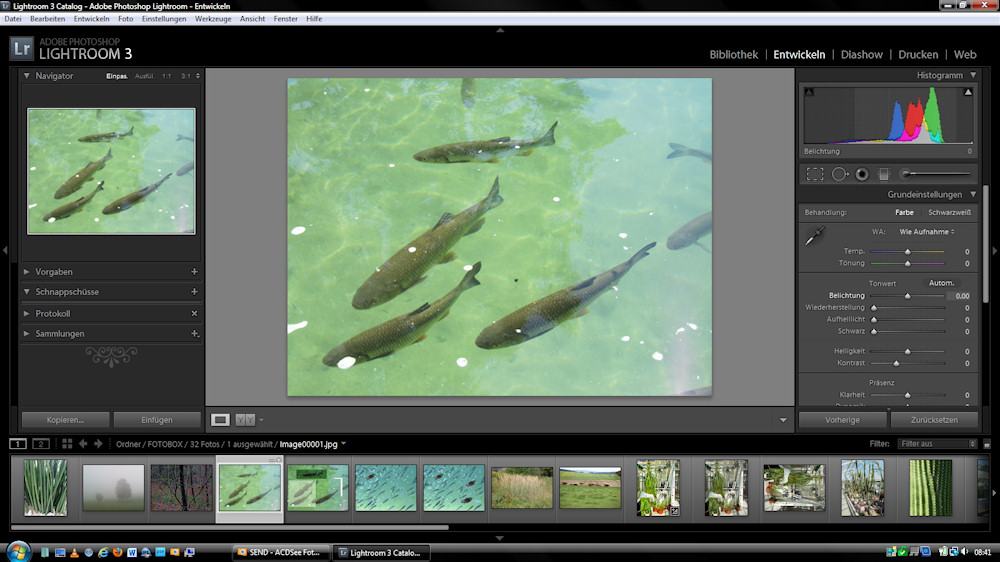The height and width of the screenshot is (562, 1000).
Task: Select the Spot removal tool
Action: [839, 174]
